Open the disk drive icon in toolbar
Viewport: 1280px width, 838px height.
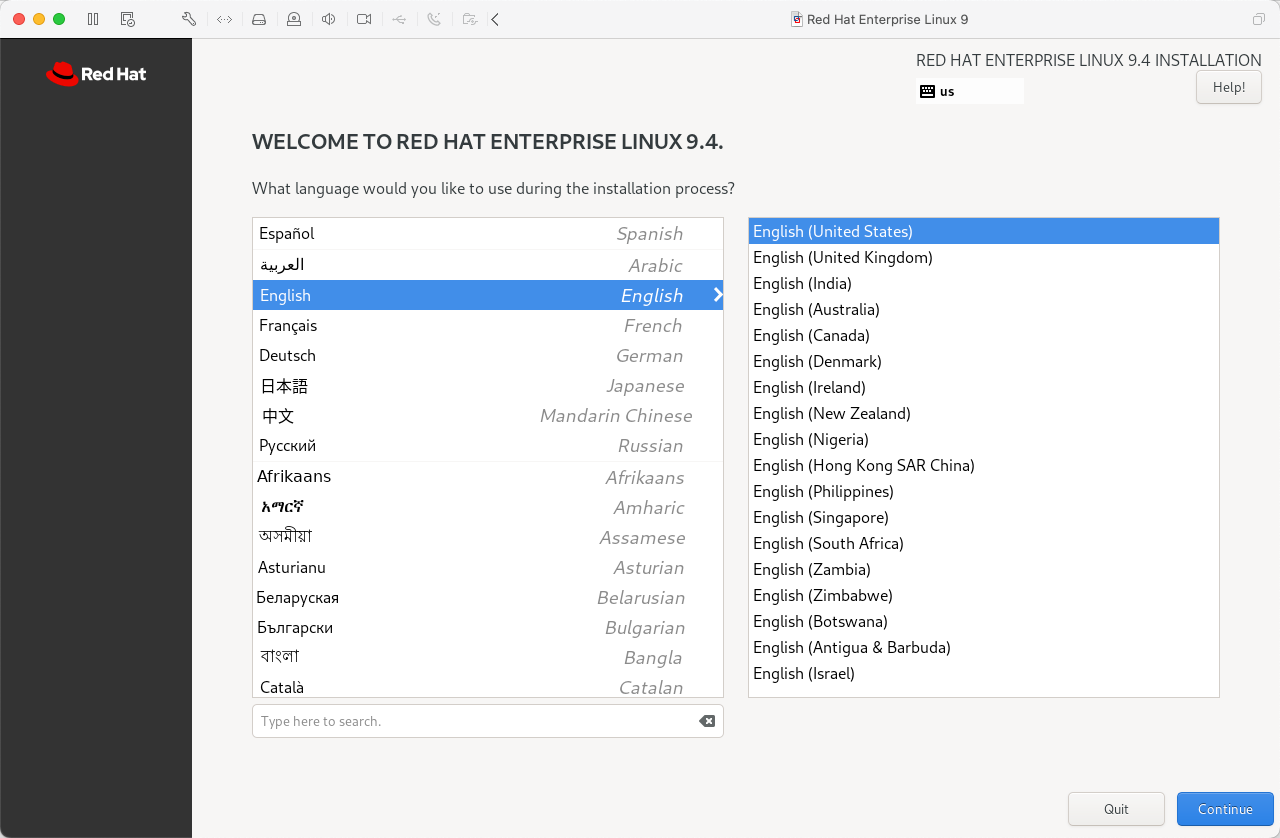click(259, 19)
